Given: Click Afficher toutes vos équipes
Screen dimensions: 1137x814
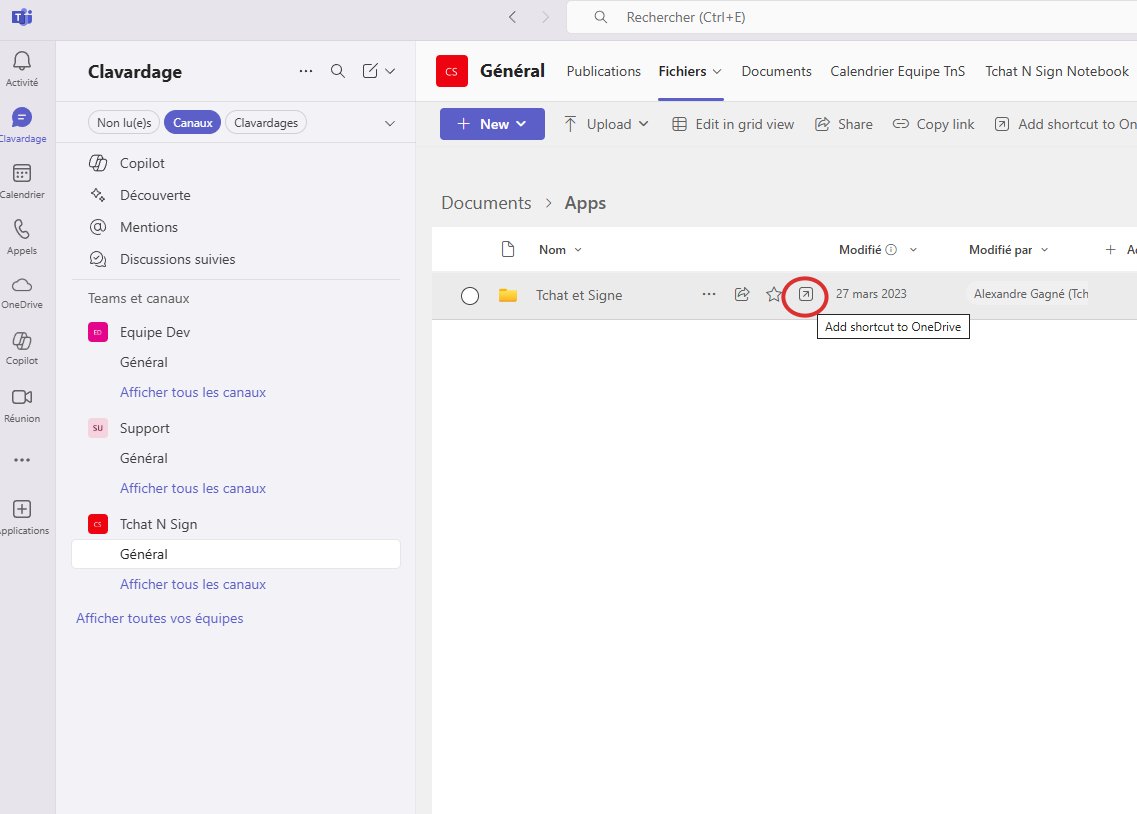Looking at the screenshot, I should pyautogui.click(x=160, y=618).
